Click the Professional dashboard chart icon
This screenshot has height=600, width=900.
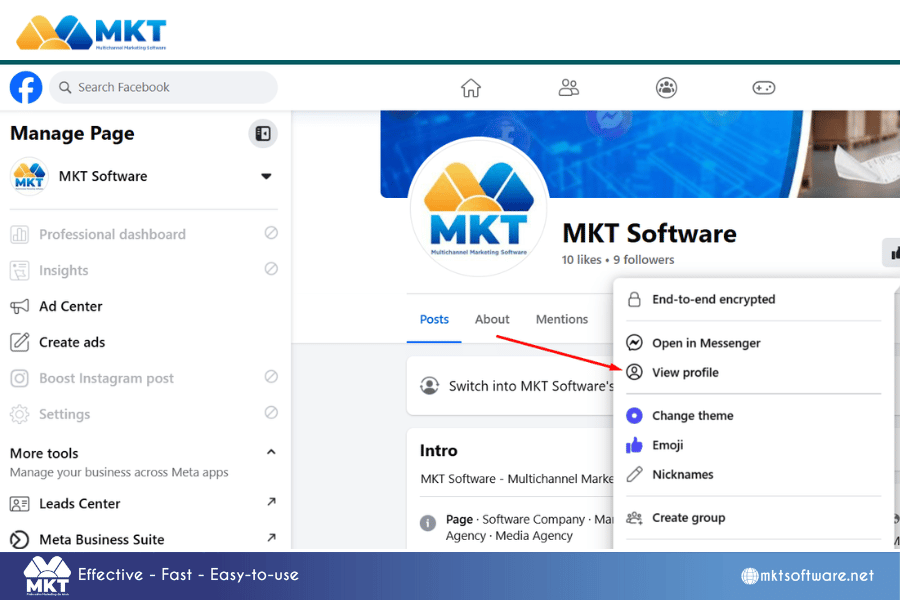(x=20, y=234)
